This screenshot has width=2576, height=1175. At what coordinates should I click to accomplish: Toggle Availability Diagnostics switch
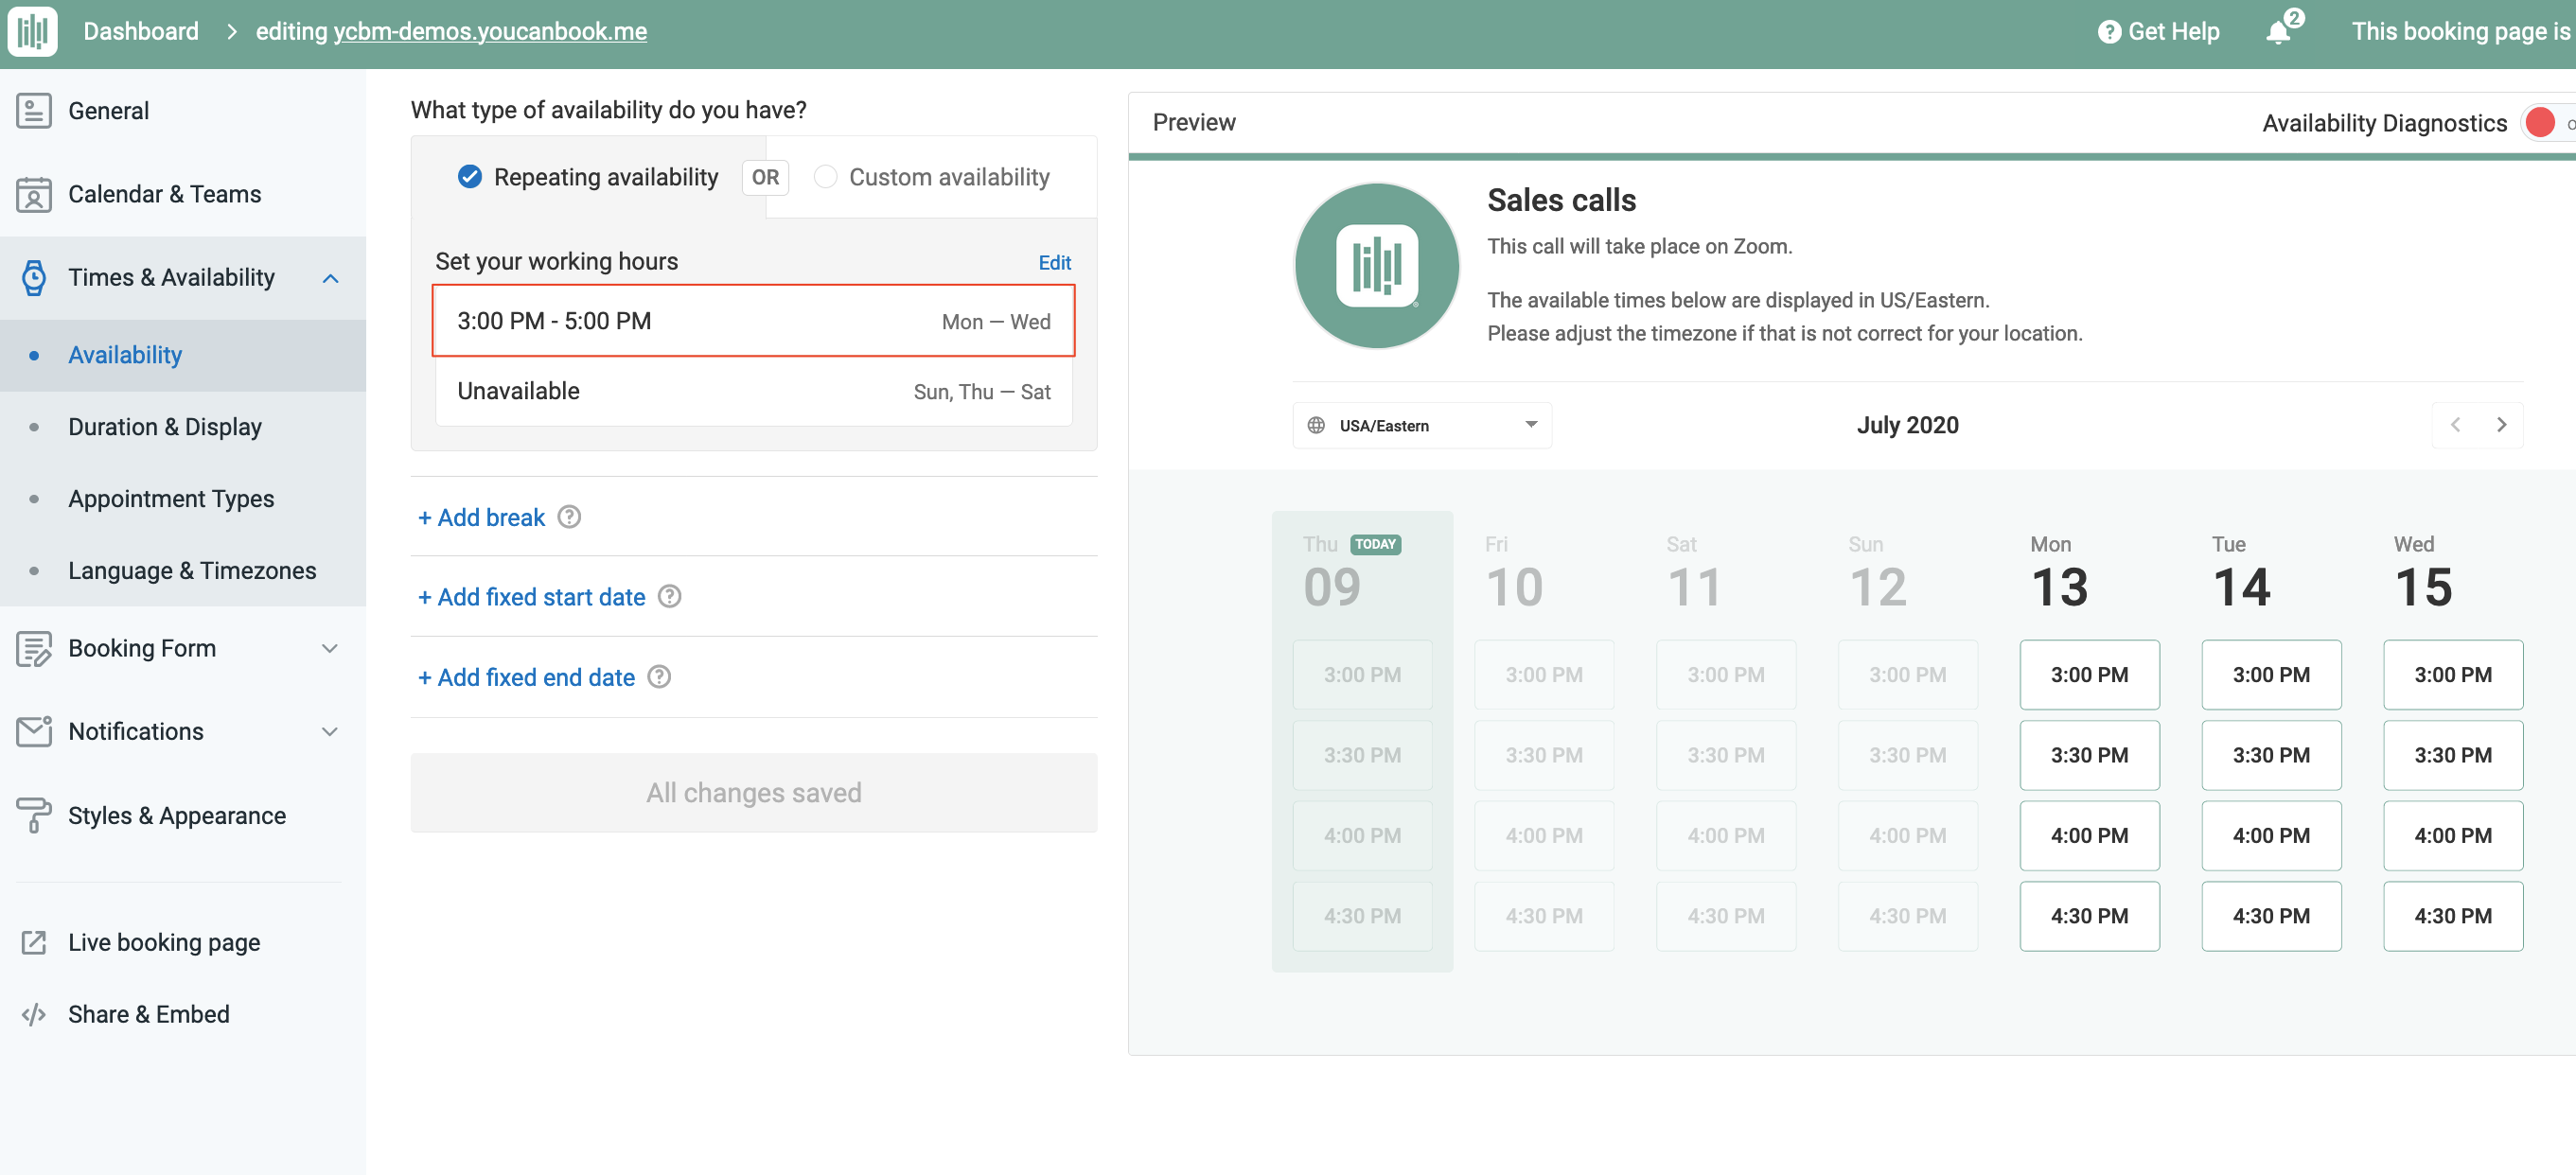[2546, 123]
